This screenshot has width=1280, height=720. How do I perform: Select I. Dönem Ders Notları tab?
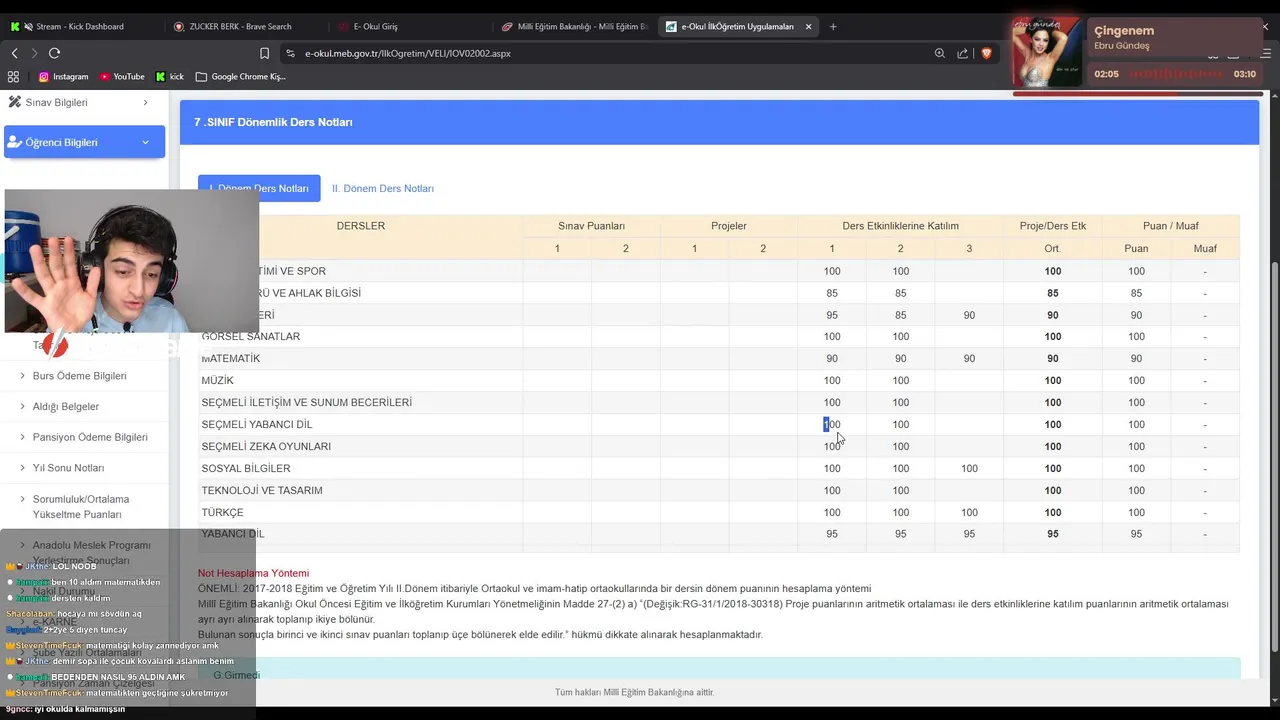point(259,188)
